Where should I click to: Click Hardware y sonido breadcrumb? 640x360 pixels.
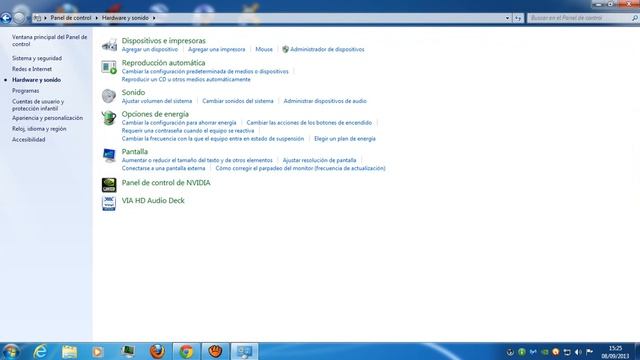tap(125, 18)
